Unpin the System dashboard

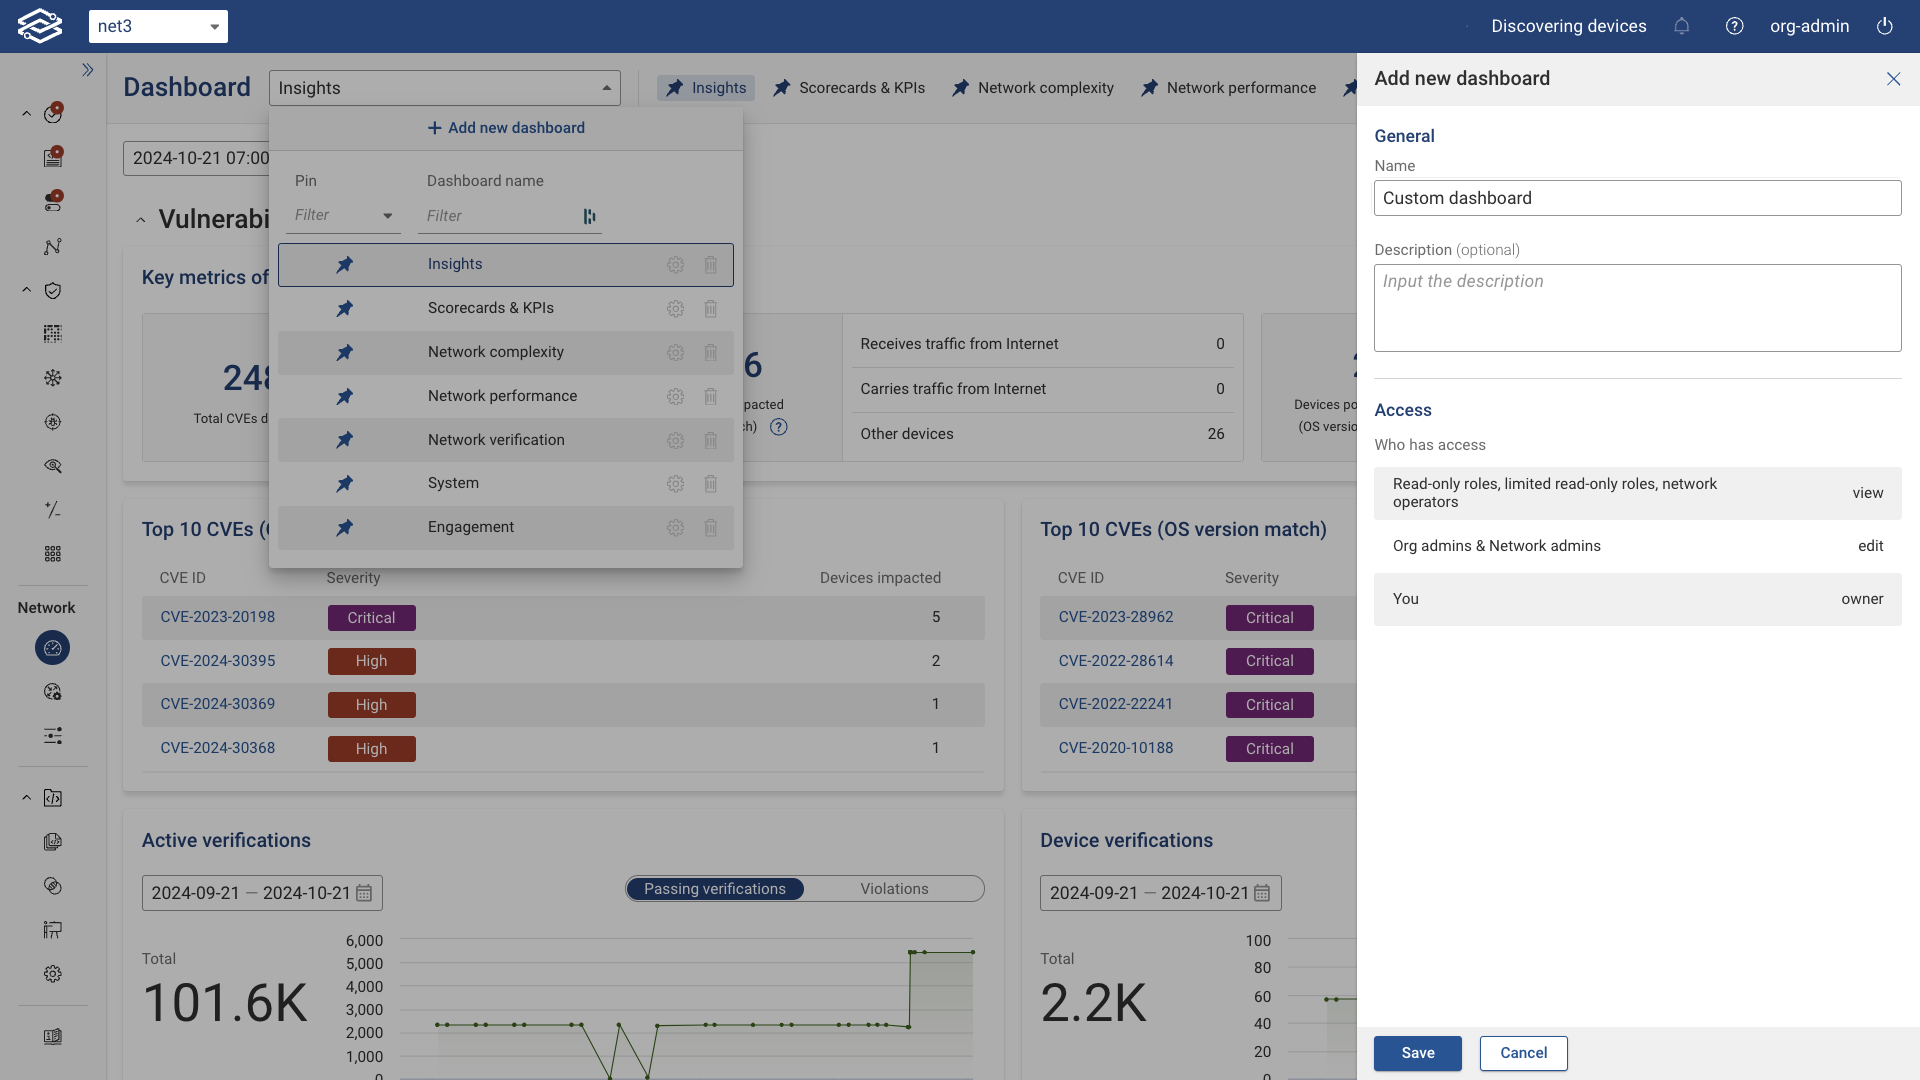coord(344,483)
